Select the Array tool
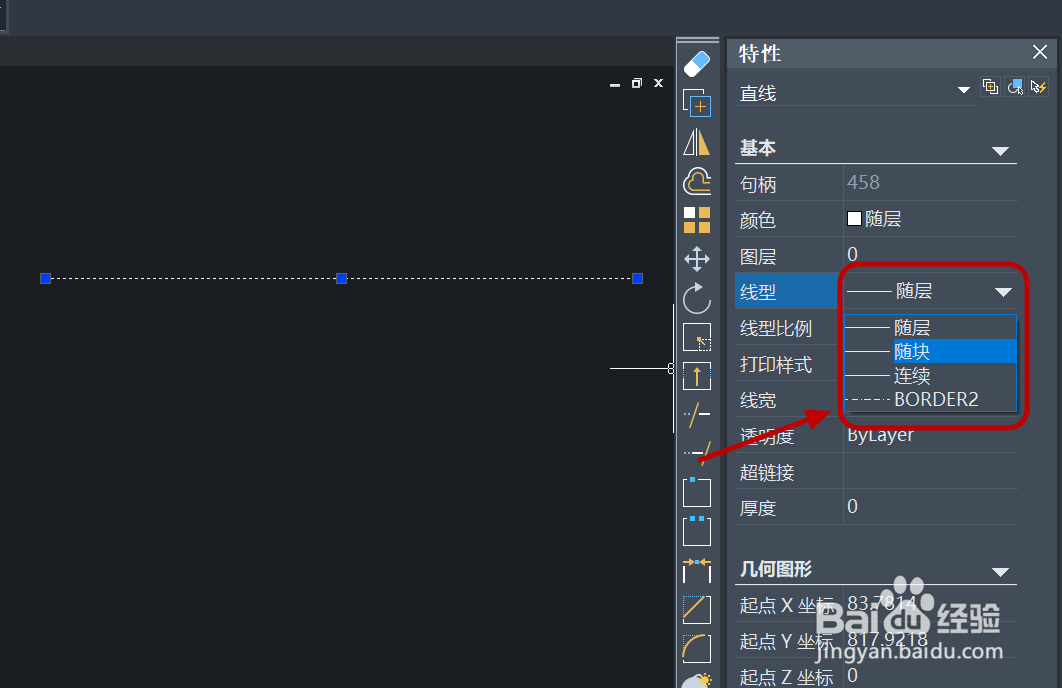The height and width of the screenshot is (688, 1062). pos(697,220)
